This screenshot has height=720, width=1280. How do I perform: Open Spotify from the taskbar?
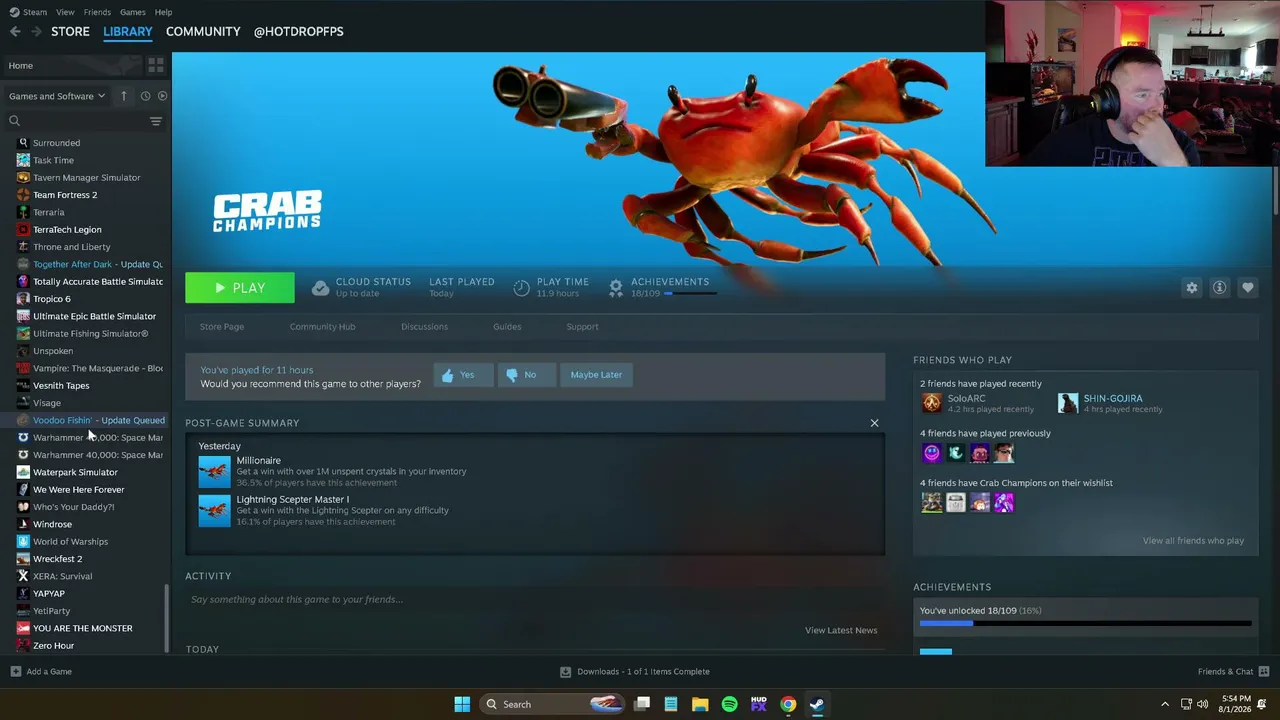[x=729, y=704]
